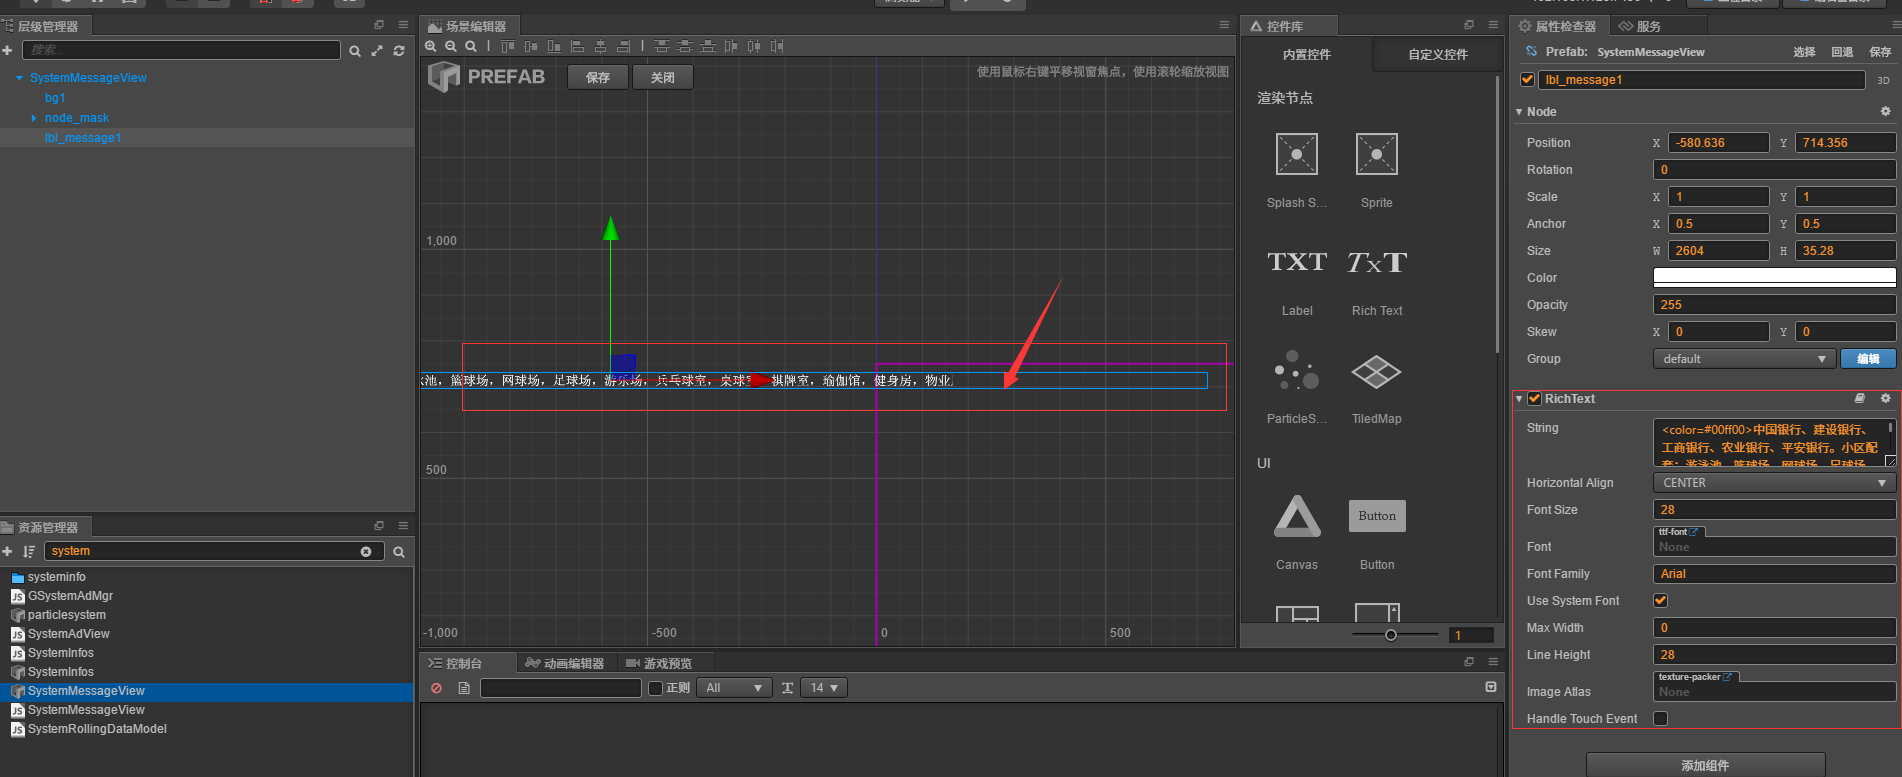The image size is (1902, 777).
Task: Collapse the SystemMessageView tree node
Action: [19, 78]
